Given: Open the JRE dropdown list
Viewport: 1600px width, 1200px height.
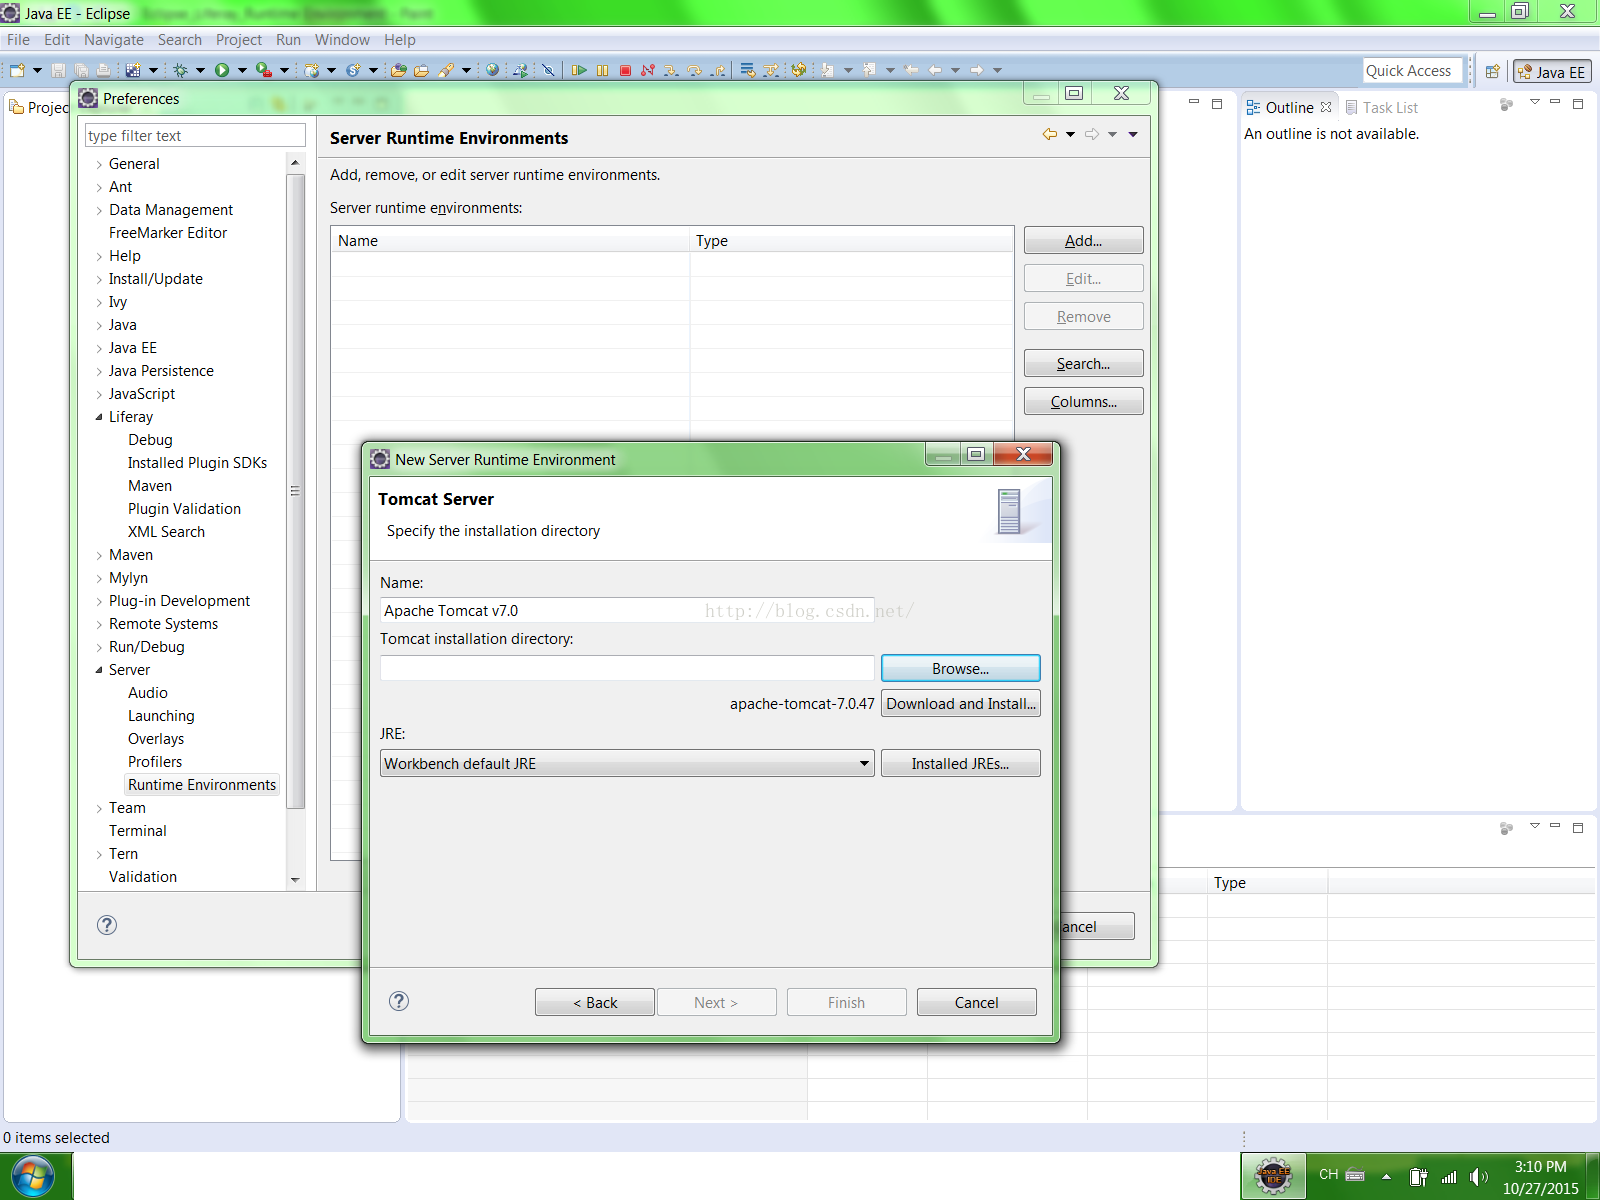Looking at the screenshot, I should [x=864, y=764].
